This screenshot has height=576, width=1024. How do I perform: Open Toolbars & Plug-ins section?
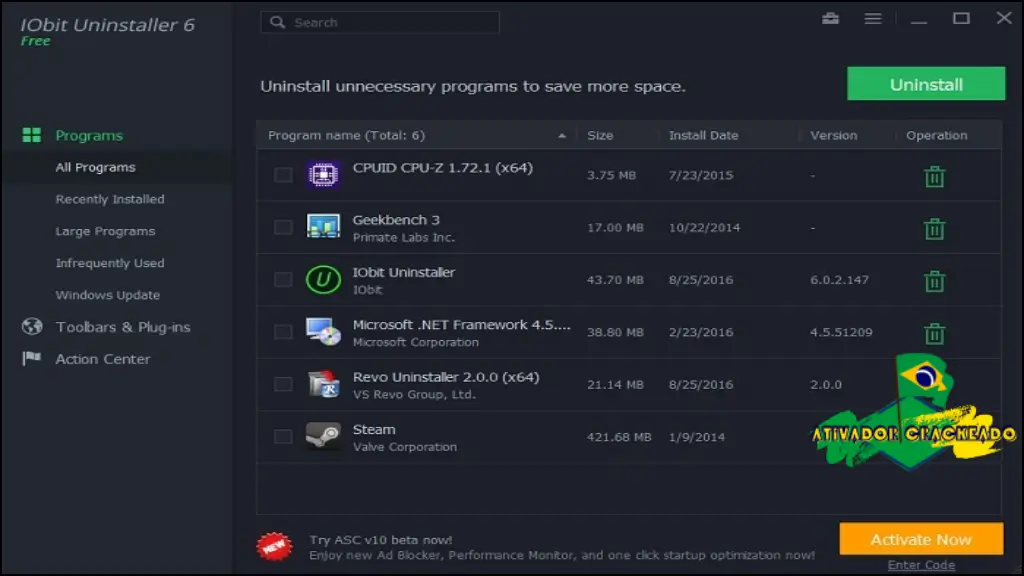tap(123, 327)
